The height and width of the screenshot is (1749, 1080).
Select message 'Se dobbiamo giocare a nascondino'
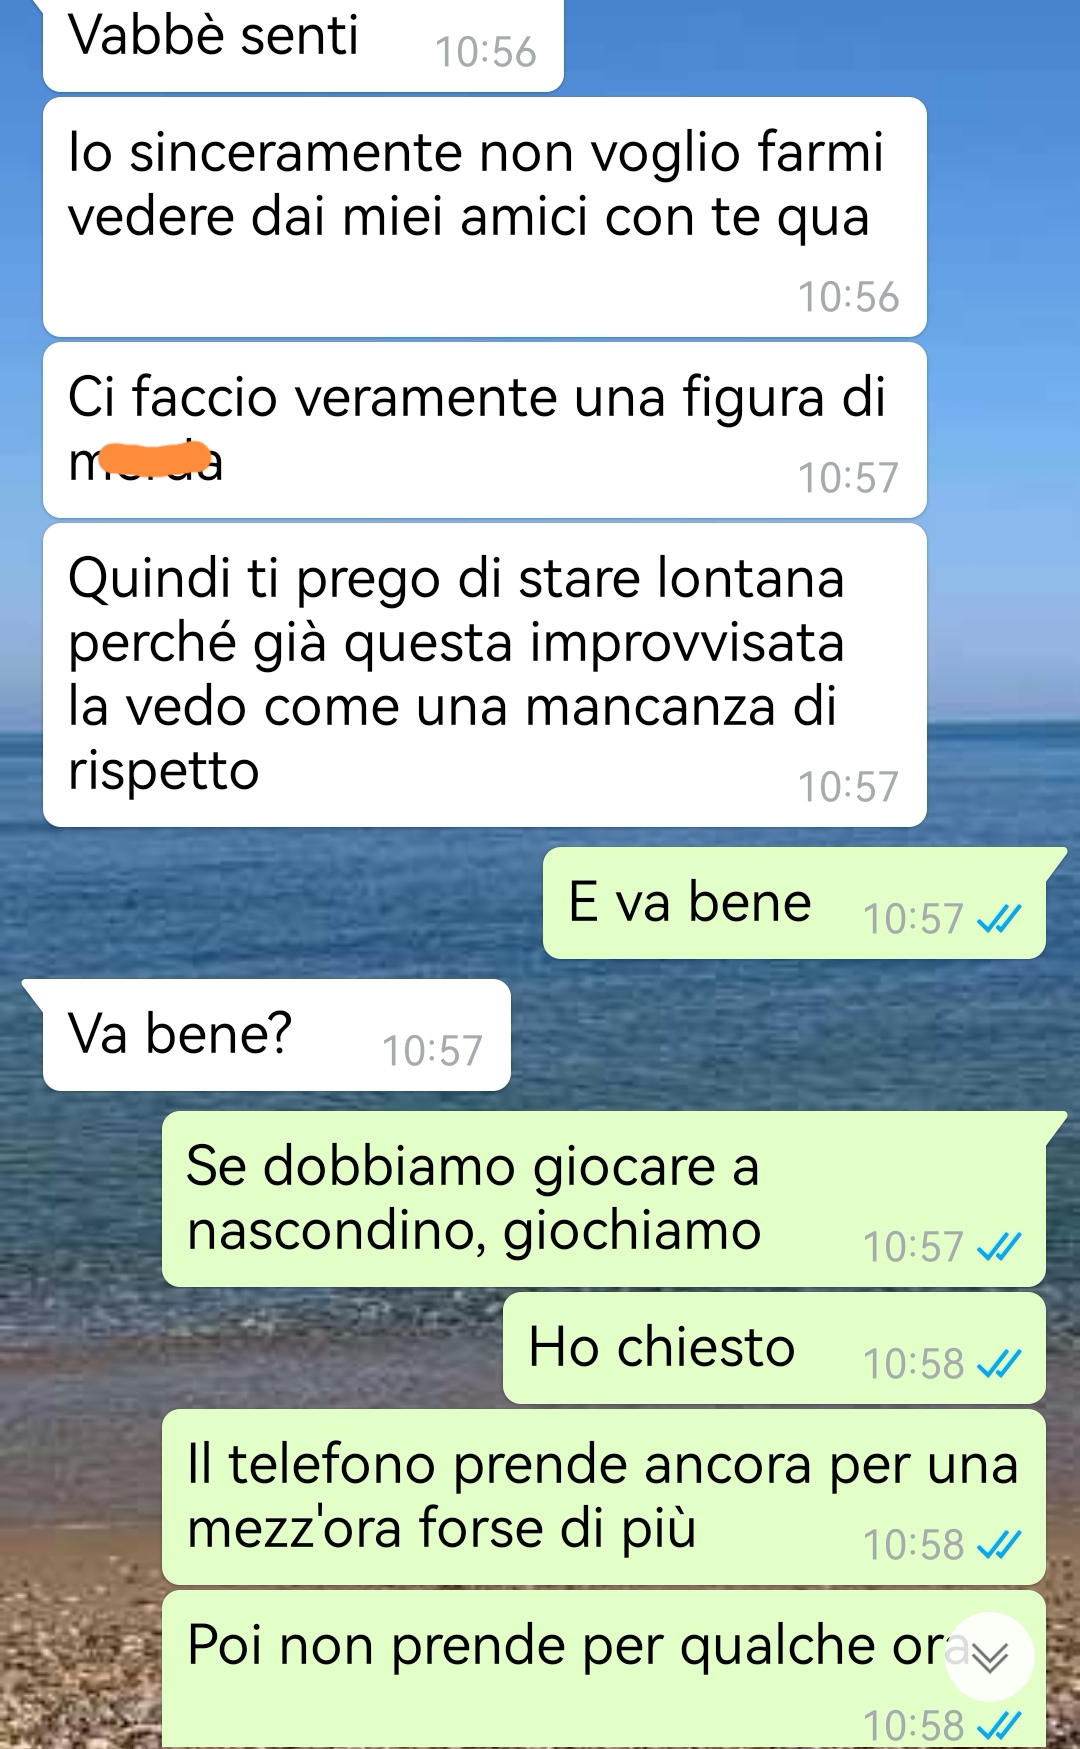click(x=604, y=1199)
